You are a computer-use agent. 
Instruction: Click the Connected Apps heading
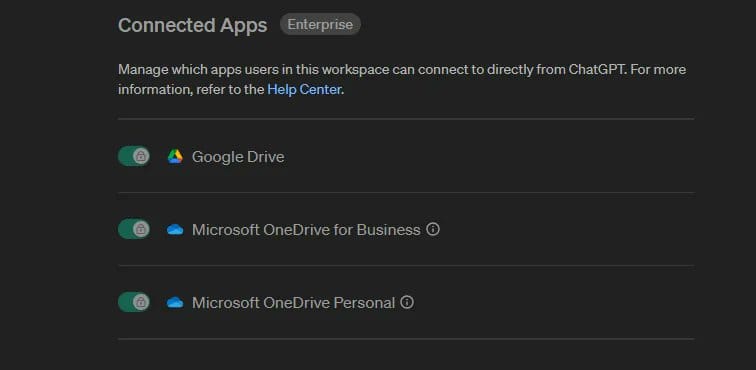pyautogui.click(x=192, y=25)
